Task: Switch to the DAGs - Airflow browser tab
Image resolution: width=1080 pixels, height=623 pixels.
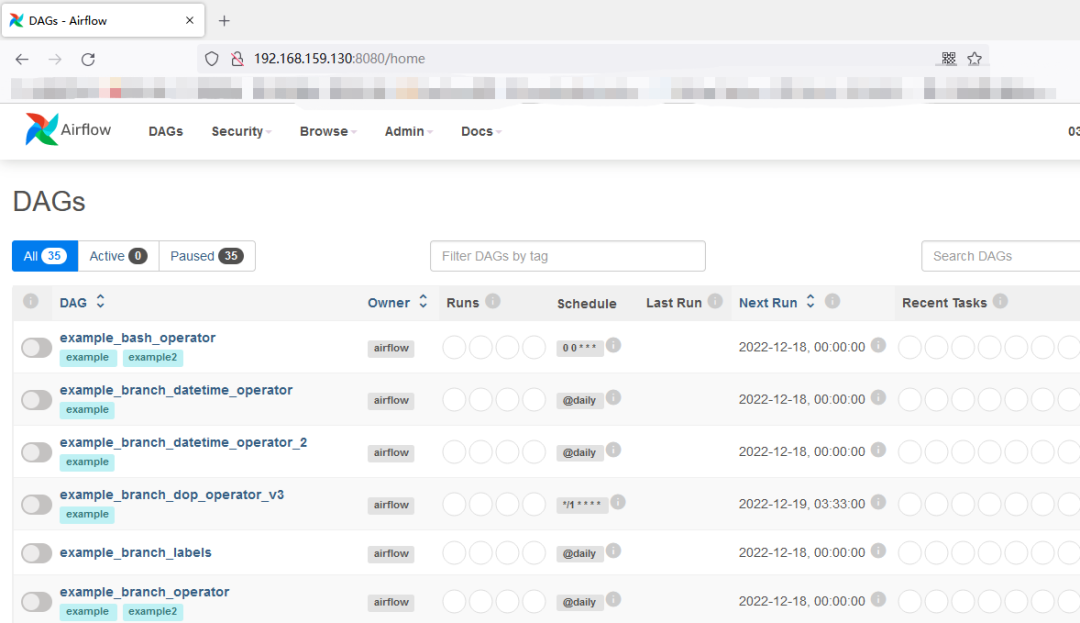Action: click(103, 21)
